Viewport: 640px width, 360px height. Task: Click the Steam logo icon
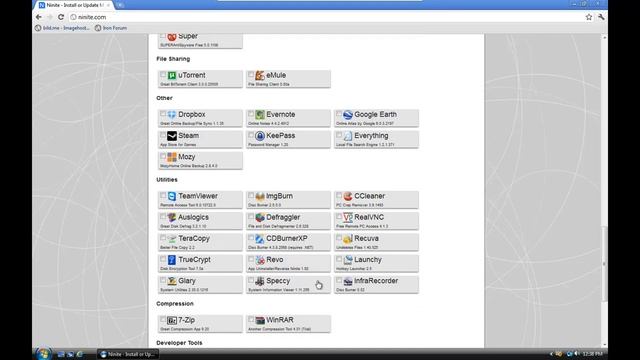172,136
